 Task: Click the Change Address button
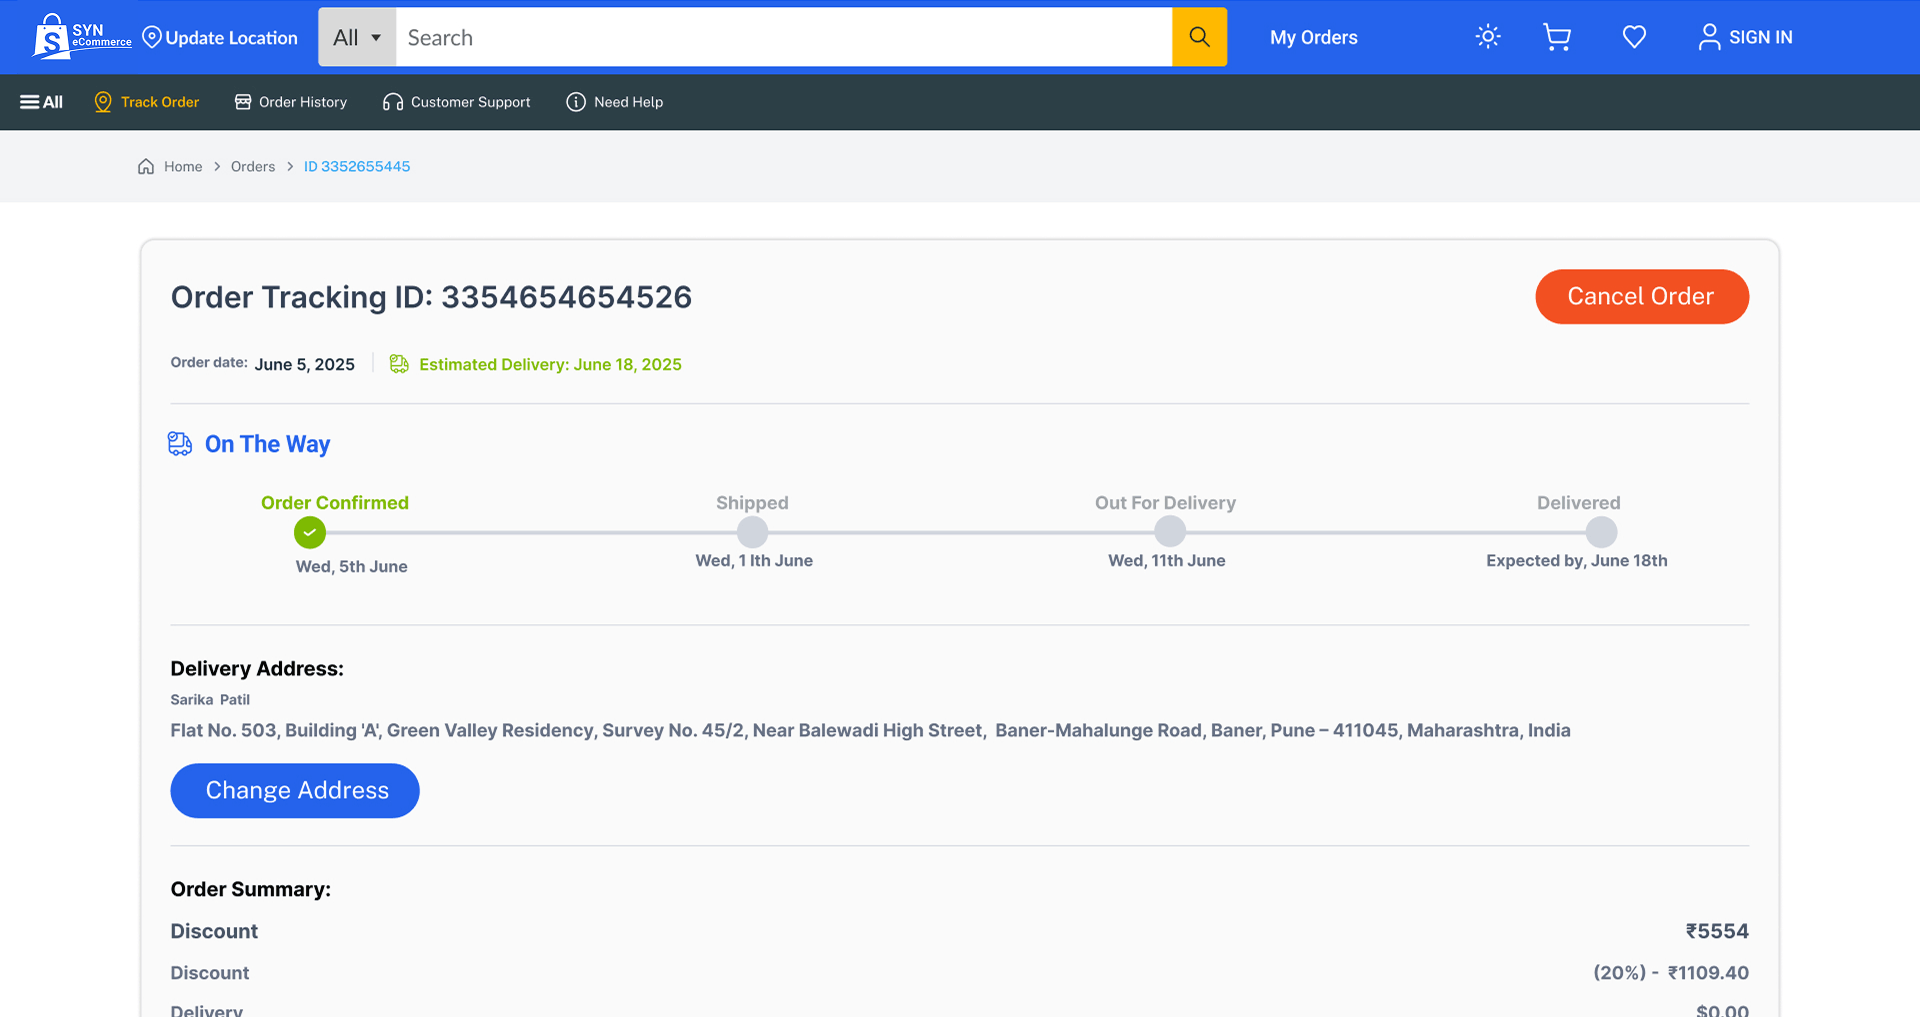[295, 790]
